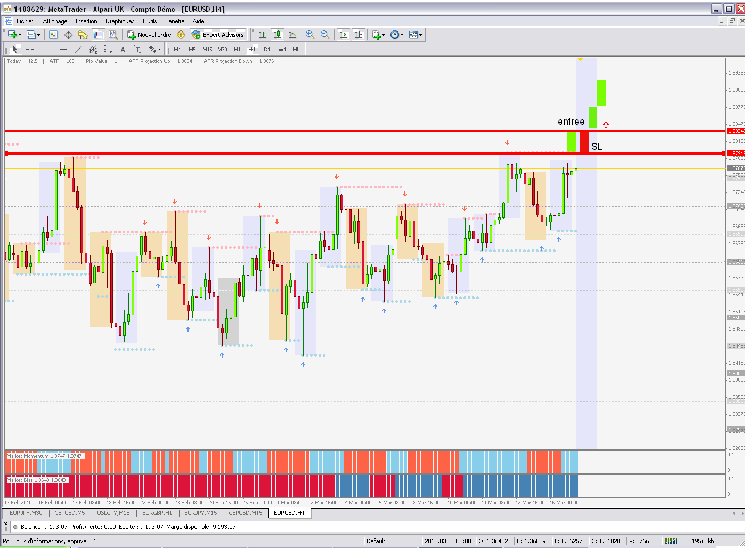Toggle the Expert Advisors button
This screenshot has height=548, width=750.
[x=218, y=34]
